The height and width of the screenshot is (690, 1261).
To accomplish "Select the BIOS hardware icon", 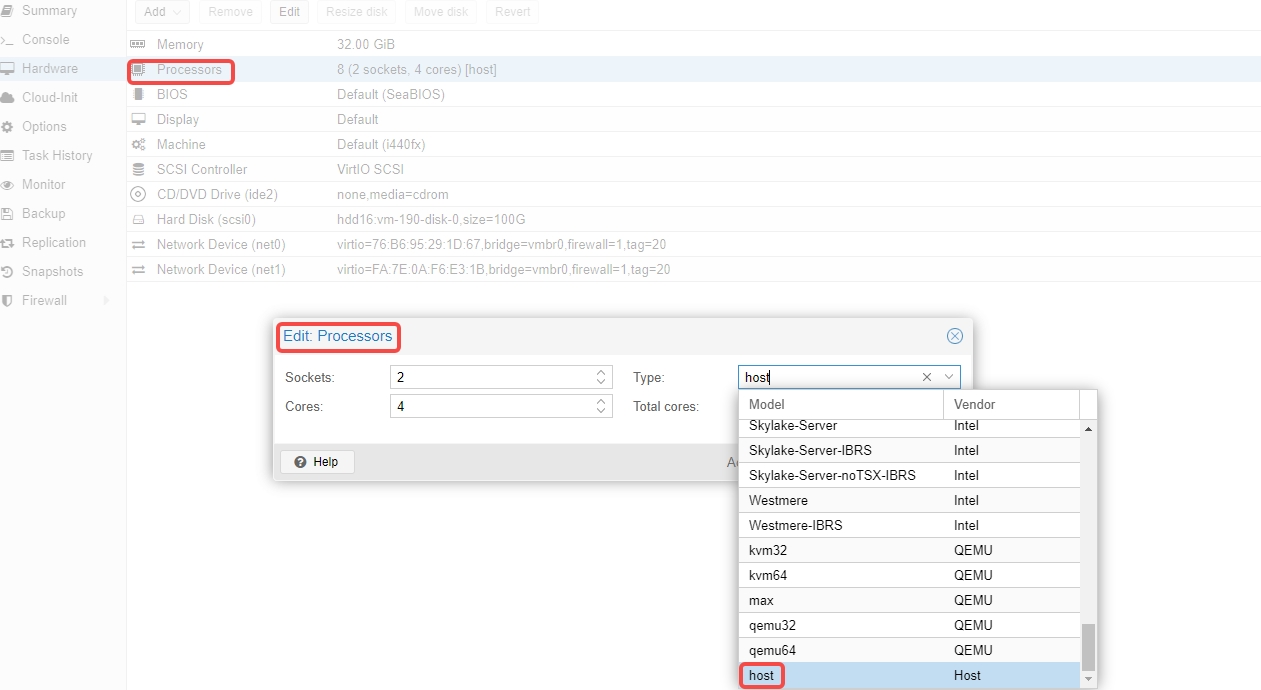I will click(138, 94).
